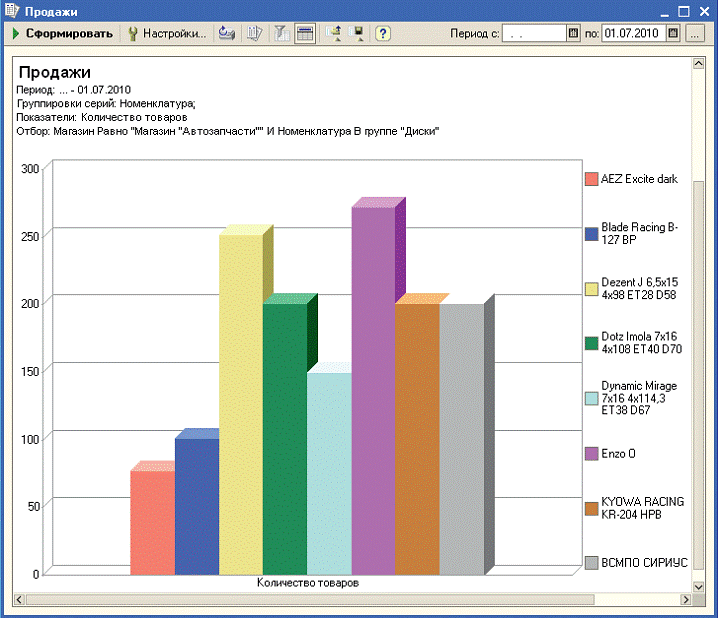Screen dimensions: 718x618
Task: Click the ellipsis period selection button
Action: [695, 33]
